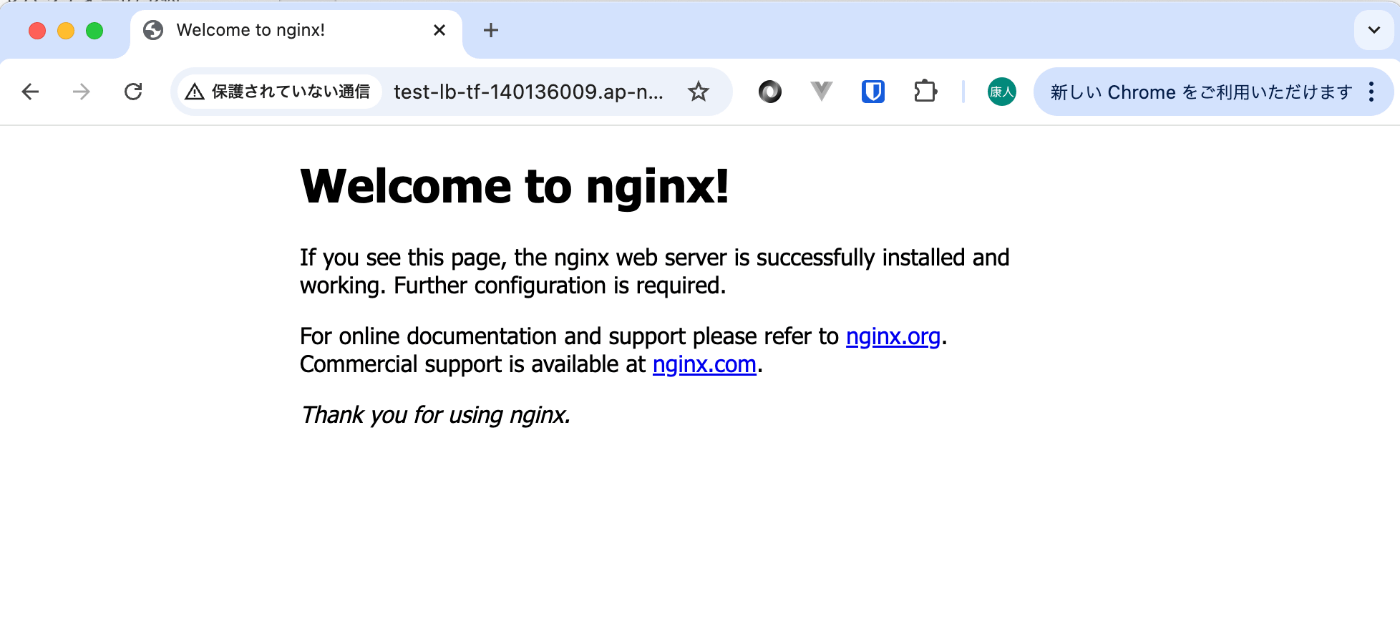
Task: Click the yellow minimize window button
Action: coord(66,30)
